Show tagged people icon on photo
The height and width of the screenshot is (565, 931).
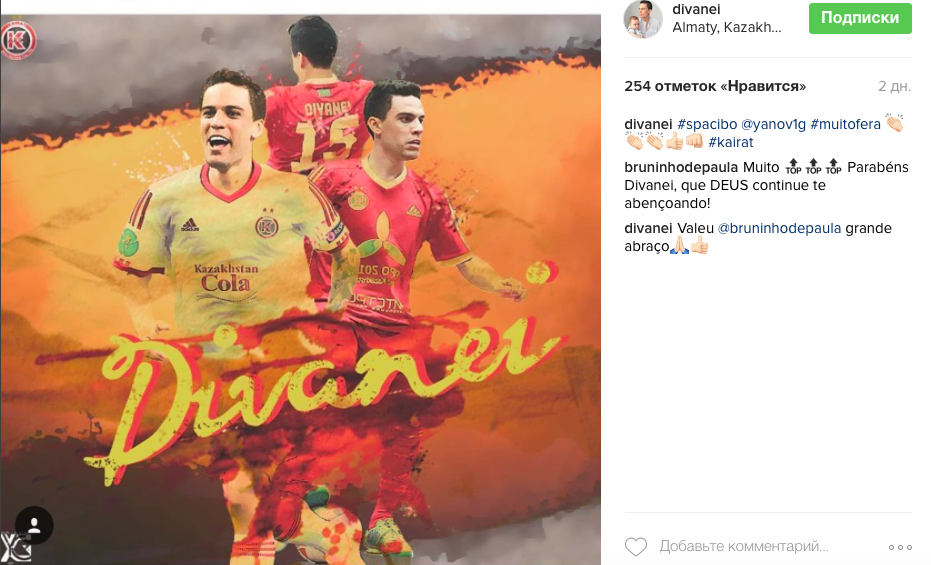click(34, 525)
